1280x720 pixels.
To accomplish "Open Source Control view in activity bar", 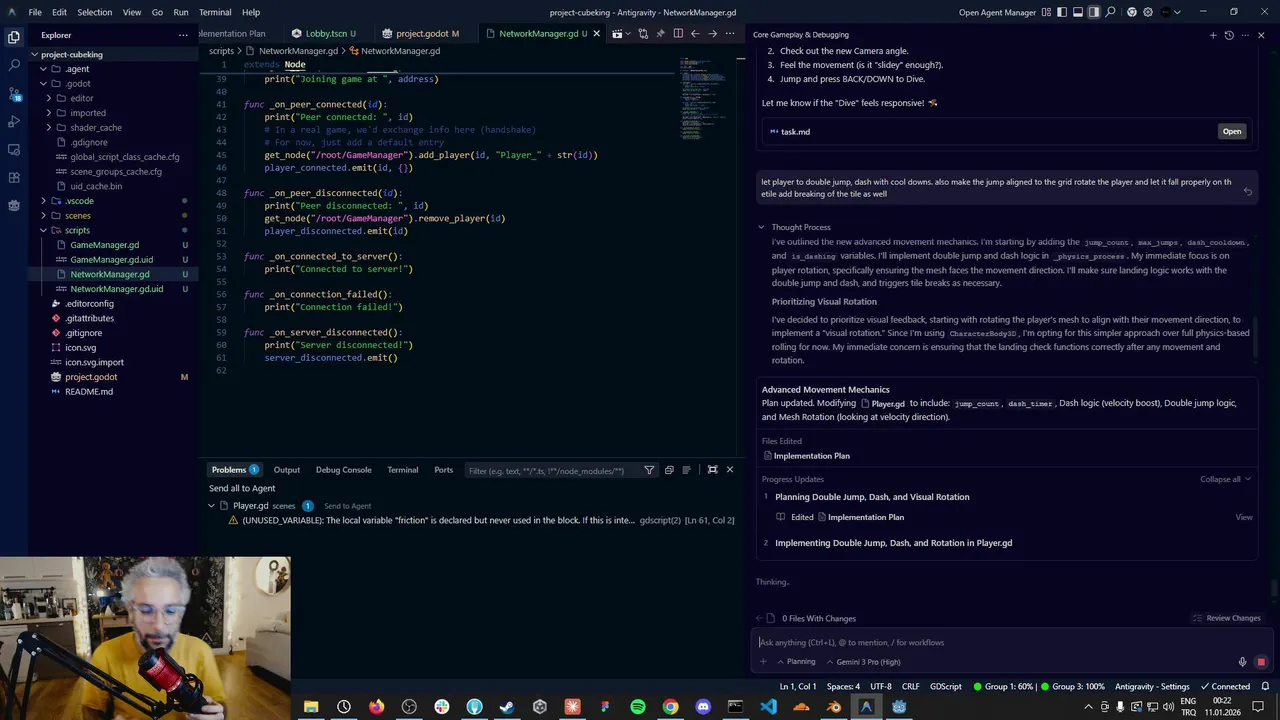I will (x=14, y=93).
